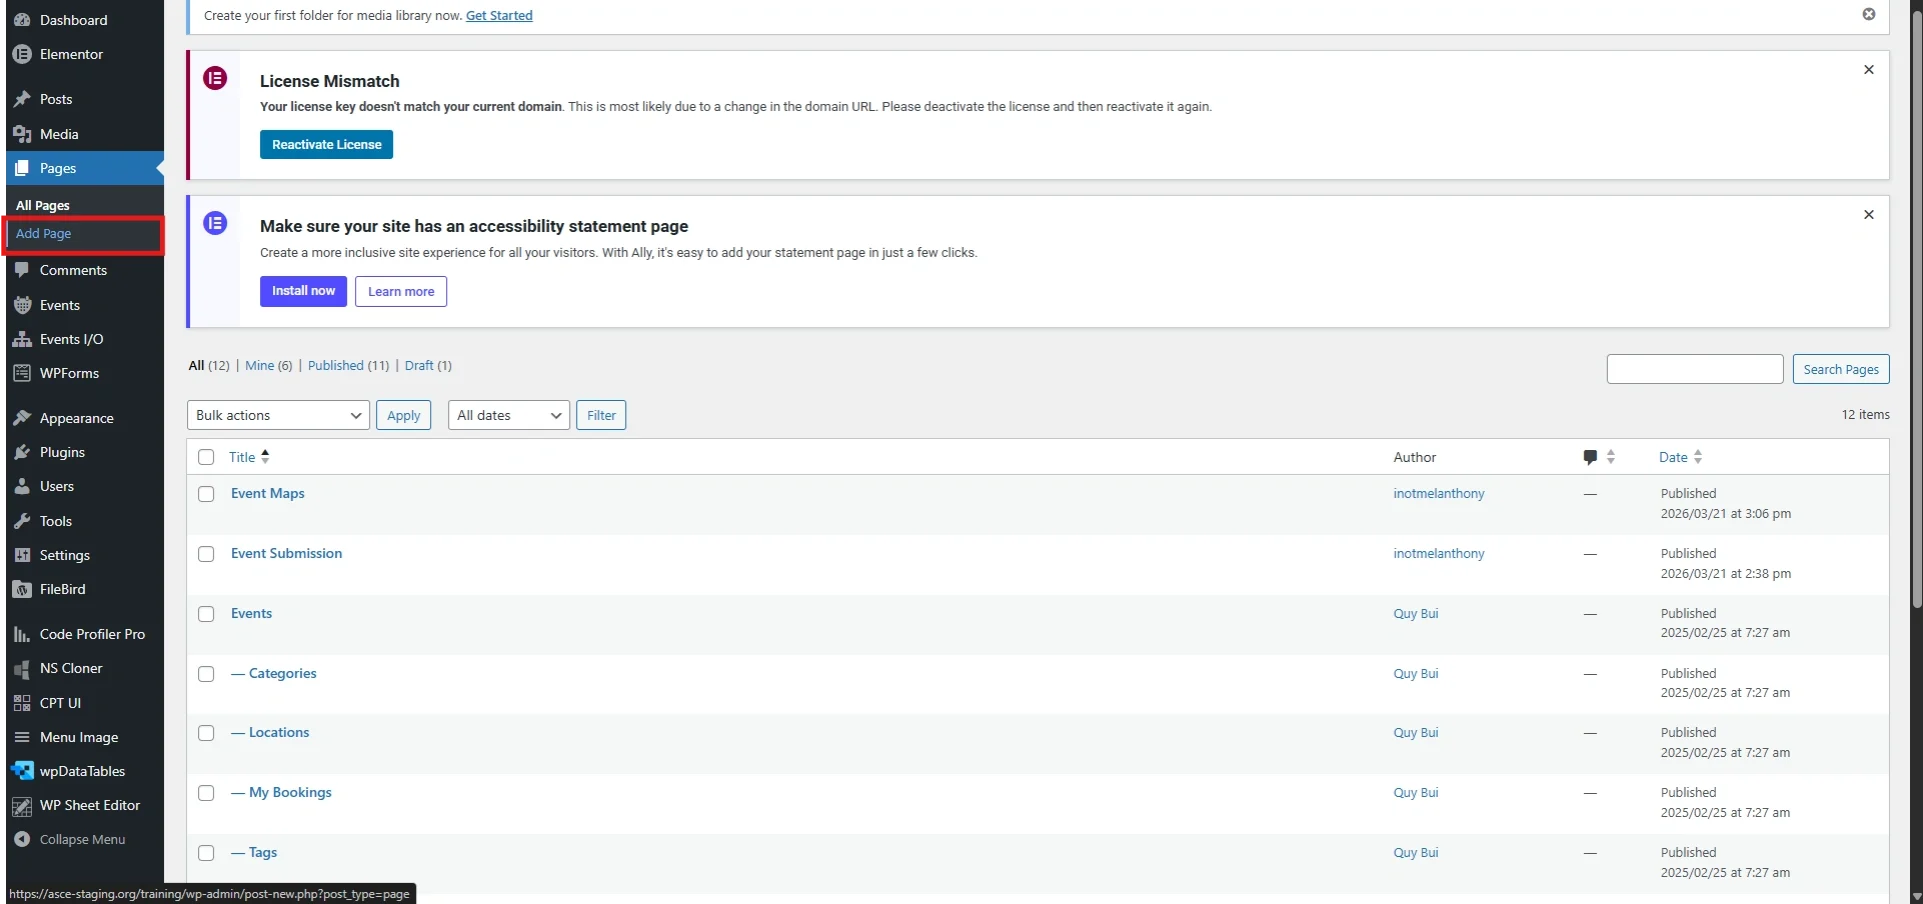Viewport: 1923px width, 904px height.
Task: Sort the page list by Date
Action: [x=1680, y=457]
